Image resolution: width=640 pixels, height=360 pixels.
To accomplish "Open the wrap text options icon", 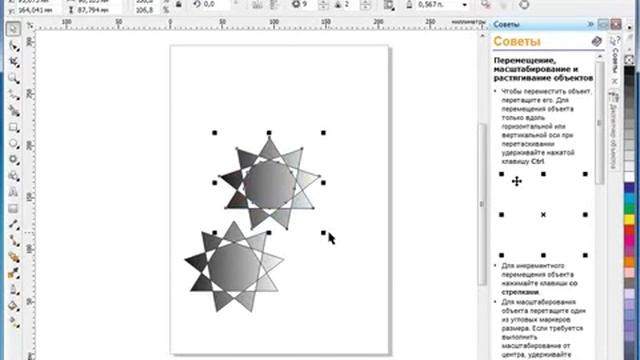I will [x=389, y=4].
